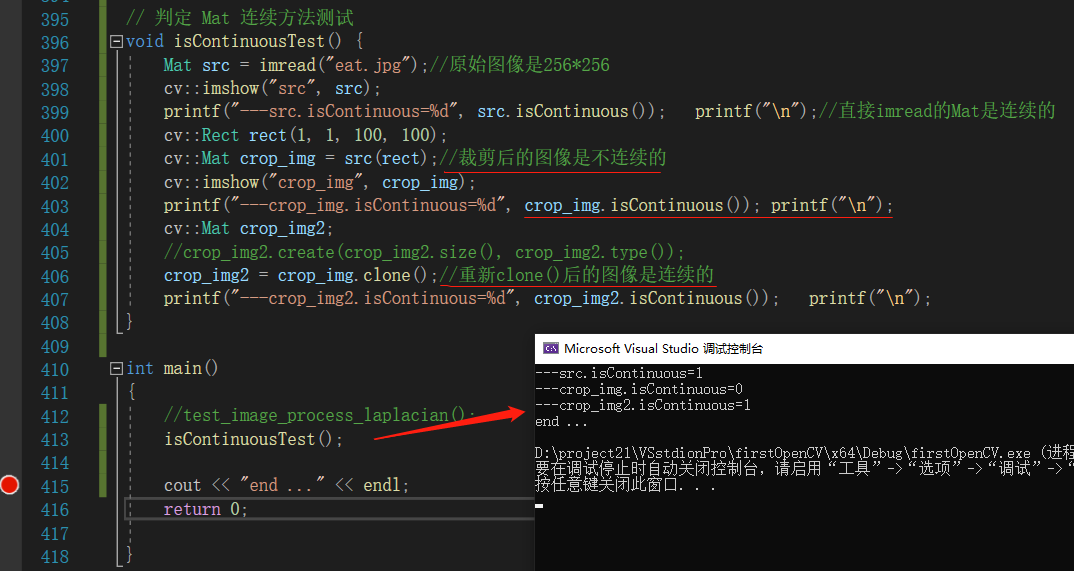Click 'crop_img2.isContinuous()' on line 407
The width and height of the screenshot is (1074, 571).
coord(651,299)
